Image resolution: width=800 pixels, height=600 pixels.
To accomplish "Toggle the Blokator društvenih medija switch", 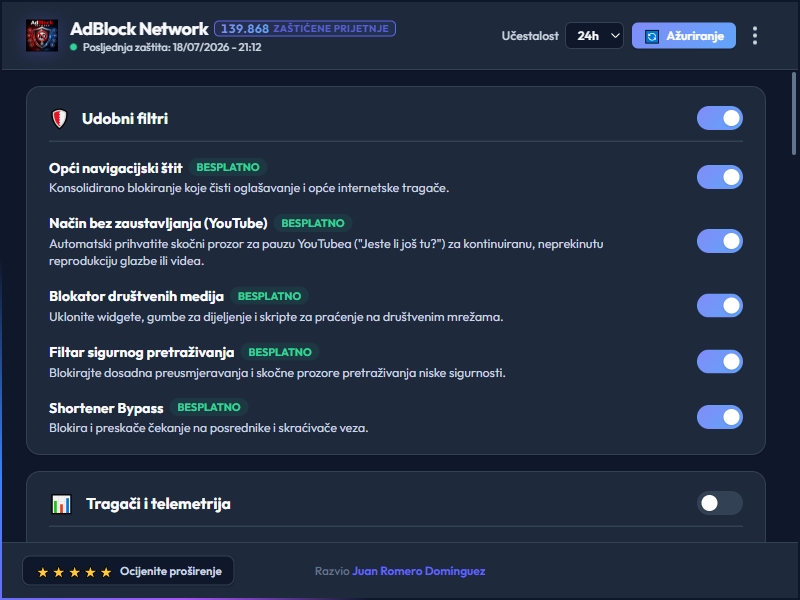I will point(719,306).
